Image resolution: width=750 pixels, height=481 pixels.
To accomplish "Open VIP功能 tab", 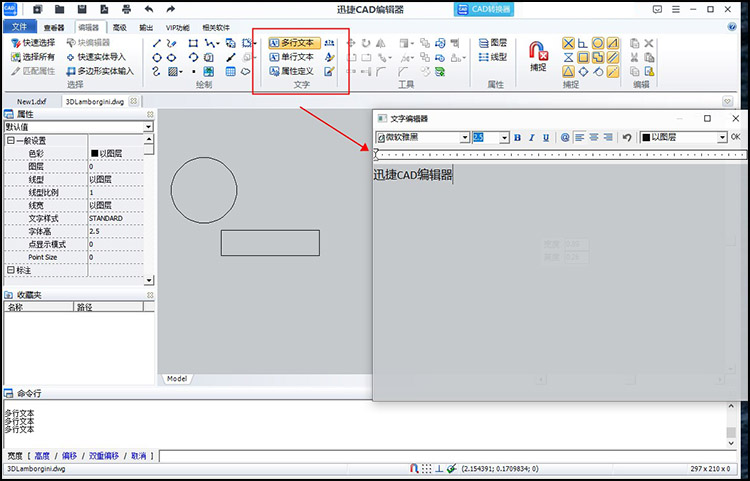I will pos(177,28).
